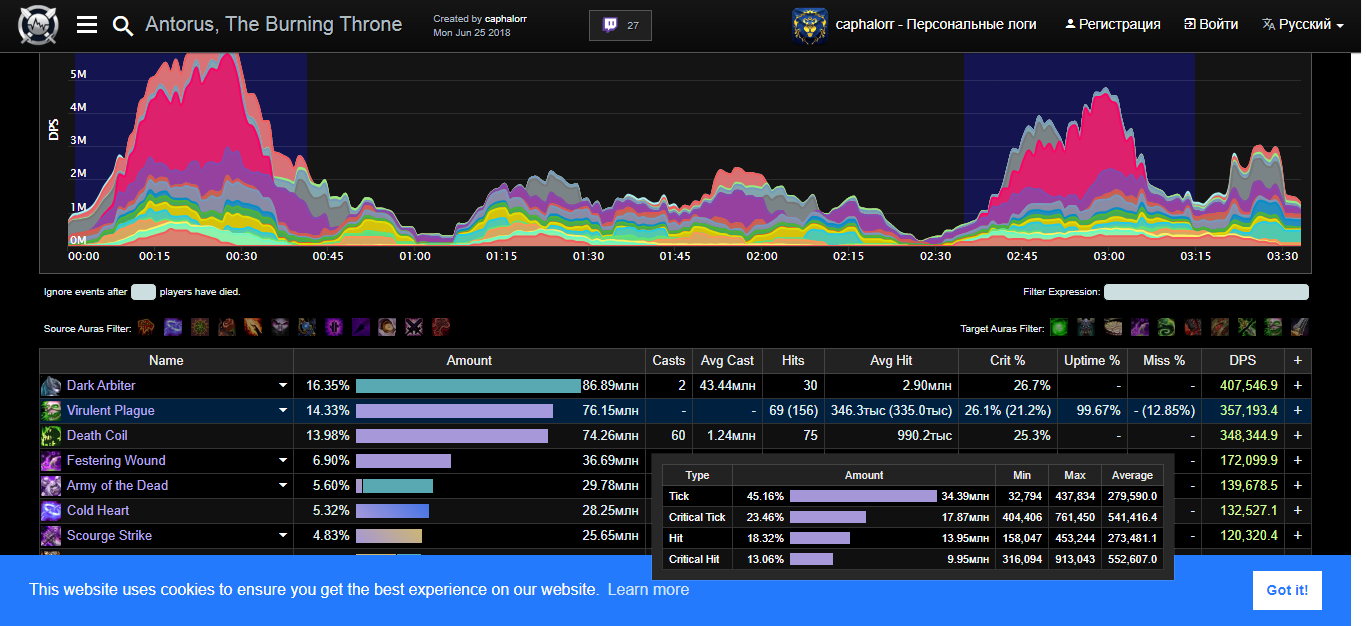
Task: Click the first Source Auras Filter icon
Action: pos(147,327)
